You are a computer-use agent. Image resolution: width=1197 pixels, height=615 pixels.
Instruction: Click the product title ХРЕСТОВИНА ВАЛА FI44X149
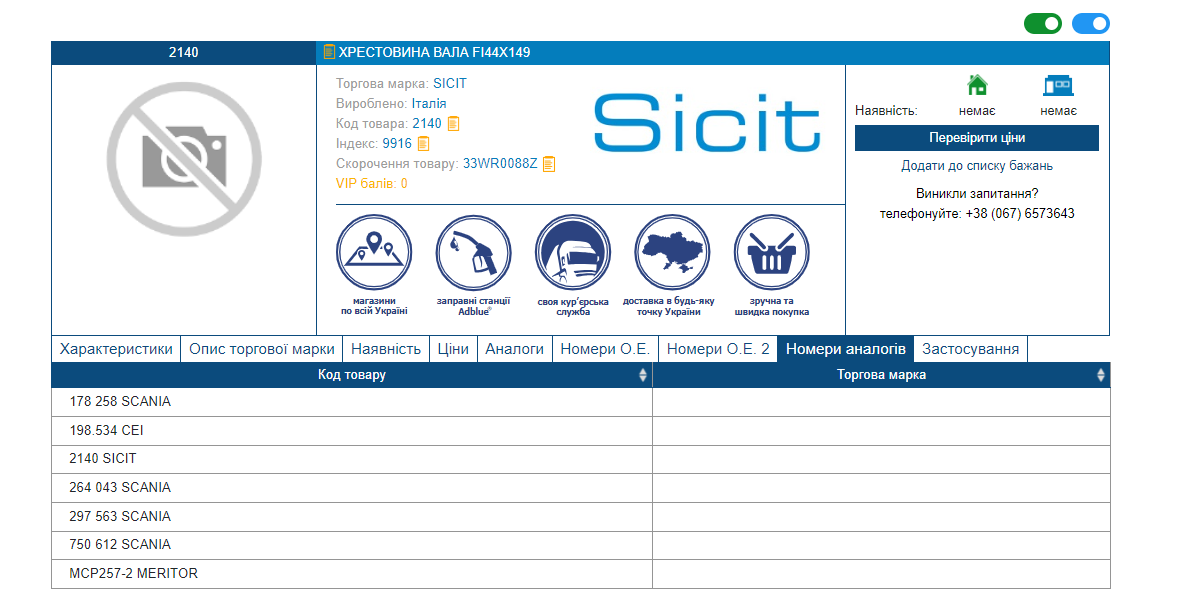[x=434, y=53]
